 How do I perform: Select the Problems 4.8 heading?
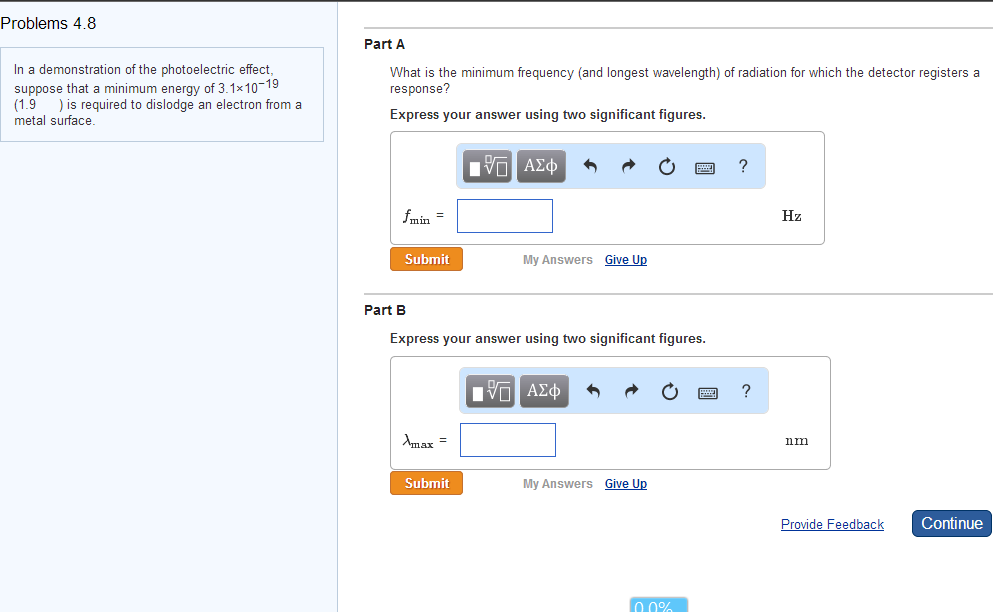pyautogui.click(x=48, y=23)
